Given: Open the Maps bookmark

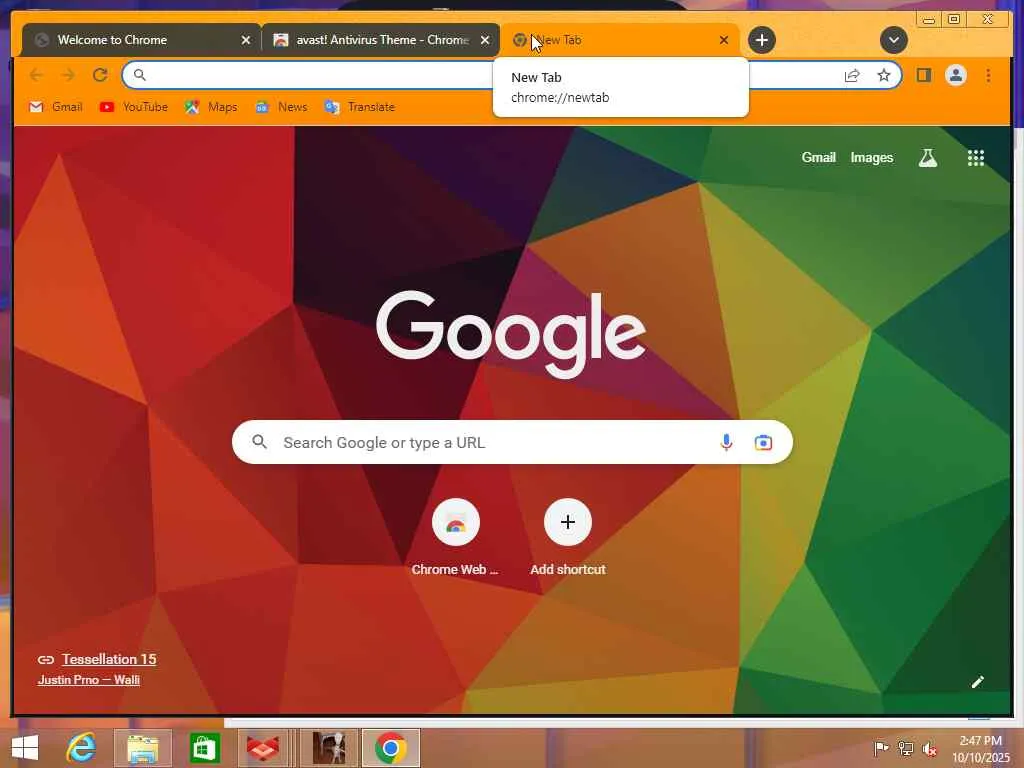Looking at the screenshot, I should tap(211, 106).
